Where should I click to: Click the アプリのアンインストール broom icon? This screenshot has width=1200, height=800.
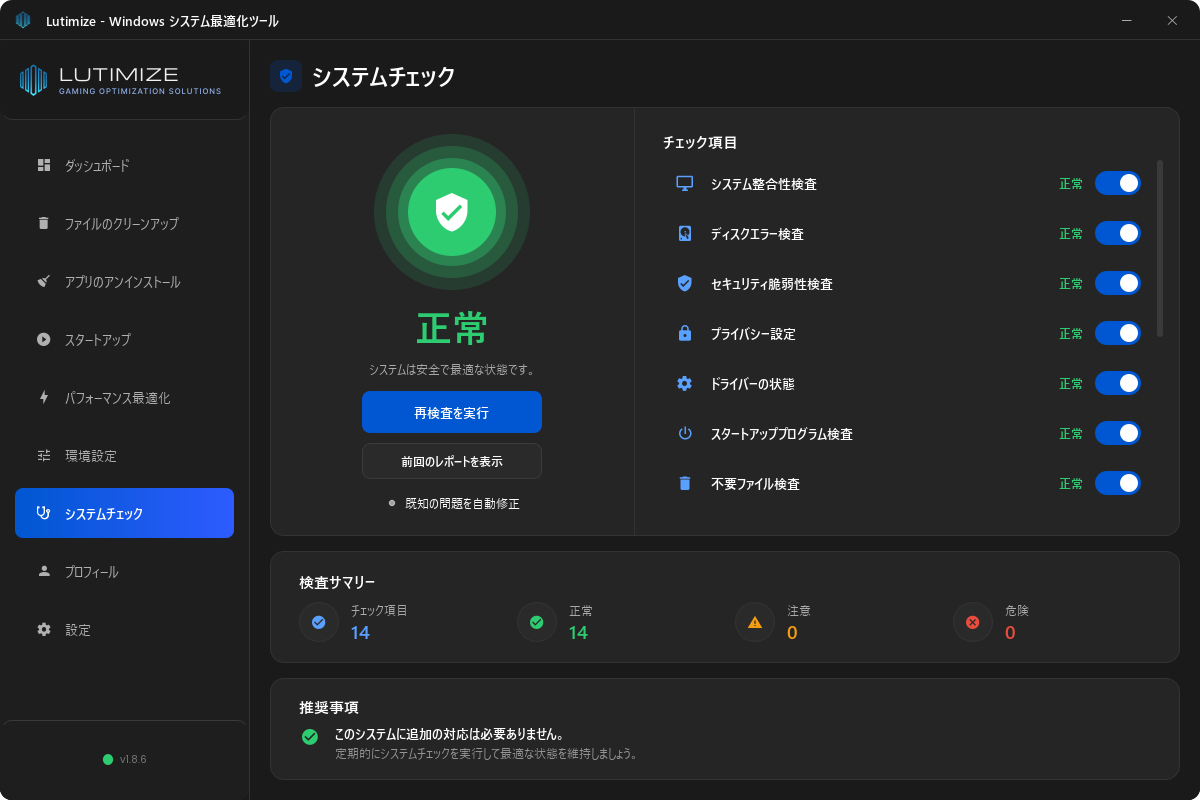click(44, 281)
